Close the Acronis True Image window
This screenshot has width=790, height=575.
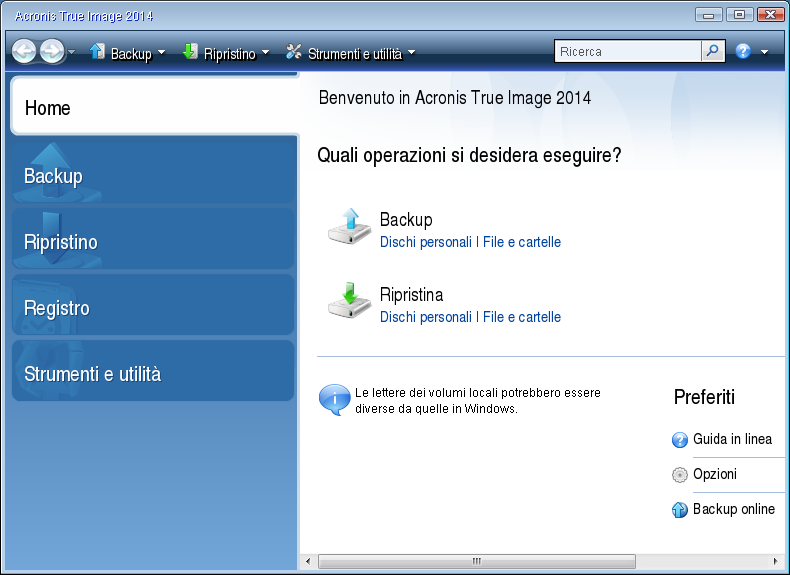coord(770,15)
